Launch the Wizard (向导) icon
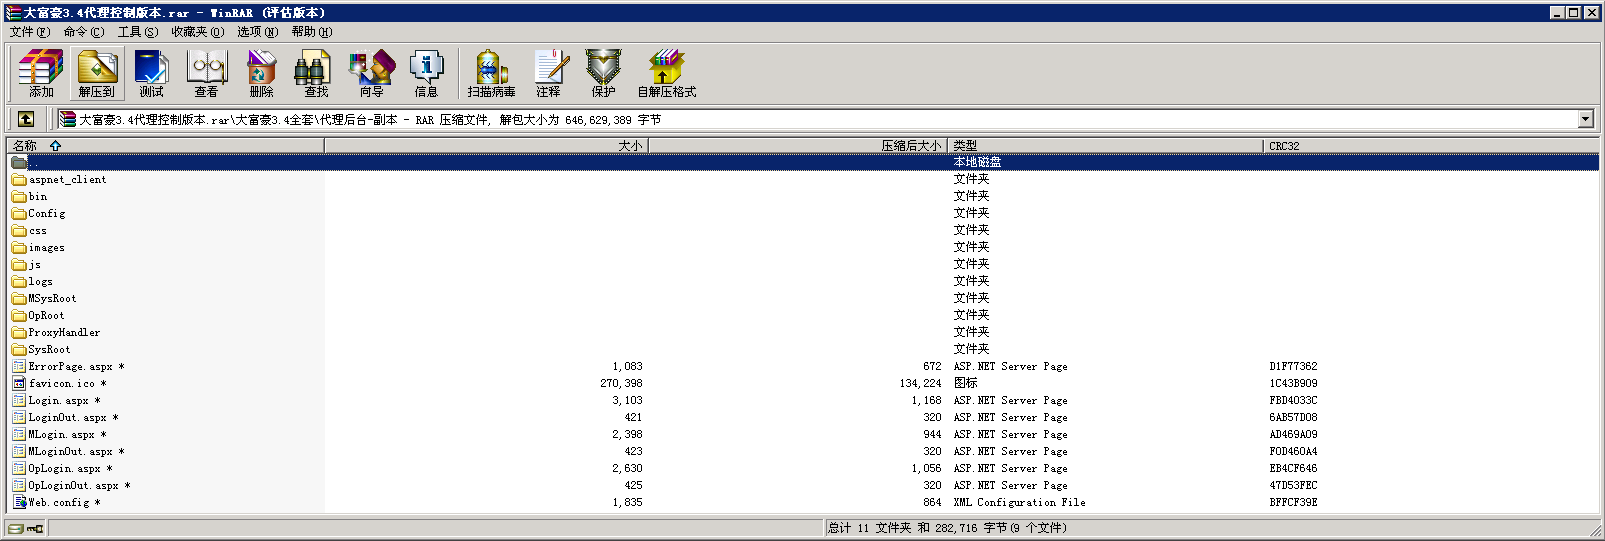Image resolution: width=1605 pixels, height=541 pixels. tap(371, 74)
